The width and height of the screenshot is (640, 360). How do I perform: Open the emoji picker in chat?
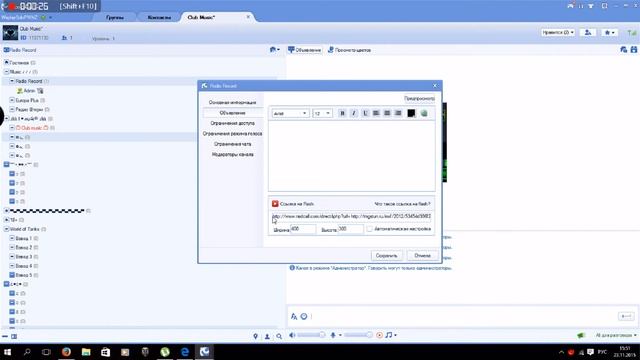click(x=304, y=316)
